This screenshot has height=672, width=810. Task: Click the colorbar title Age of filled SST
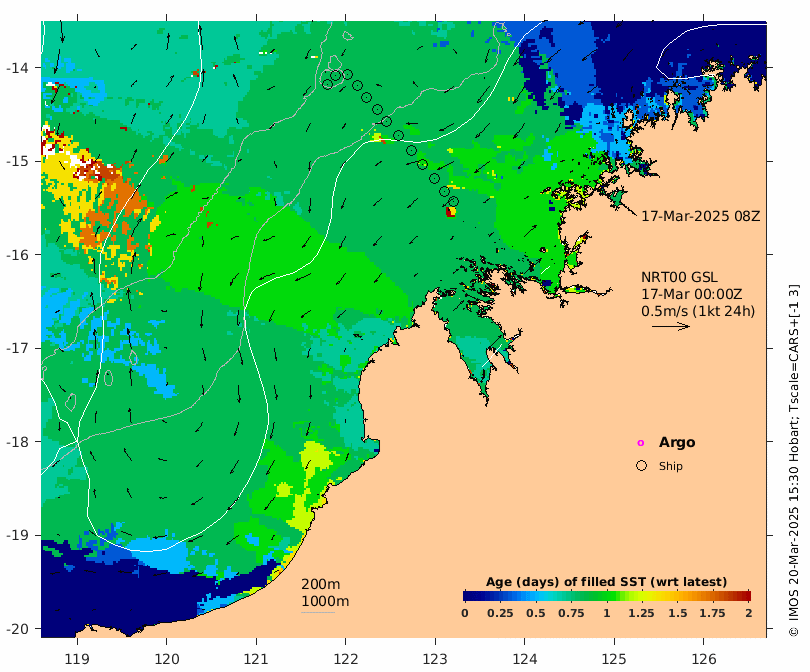point(606,582)
